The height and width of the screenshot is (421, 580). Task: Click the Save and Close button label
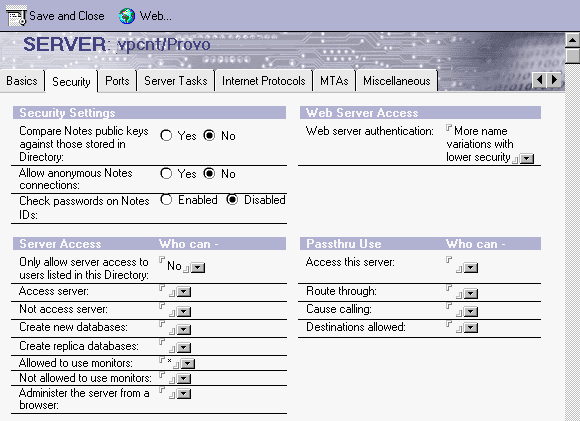[67, 16]
